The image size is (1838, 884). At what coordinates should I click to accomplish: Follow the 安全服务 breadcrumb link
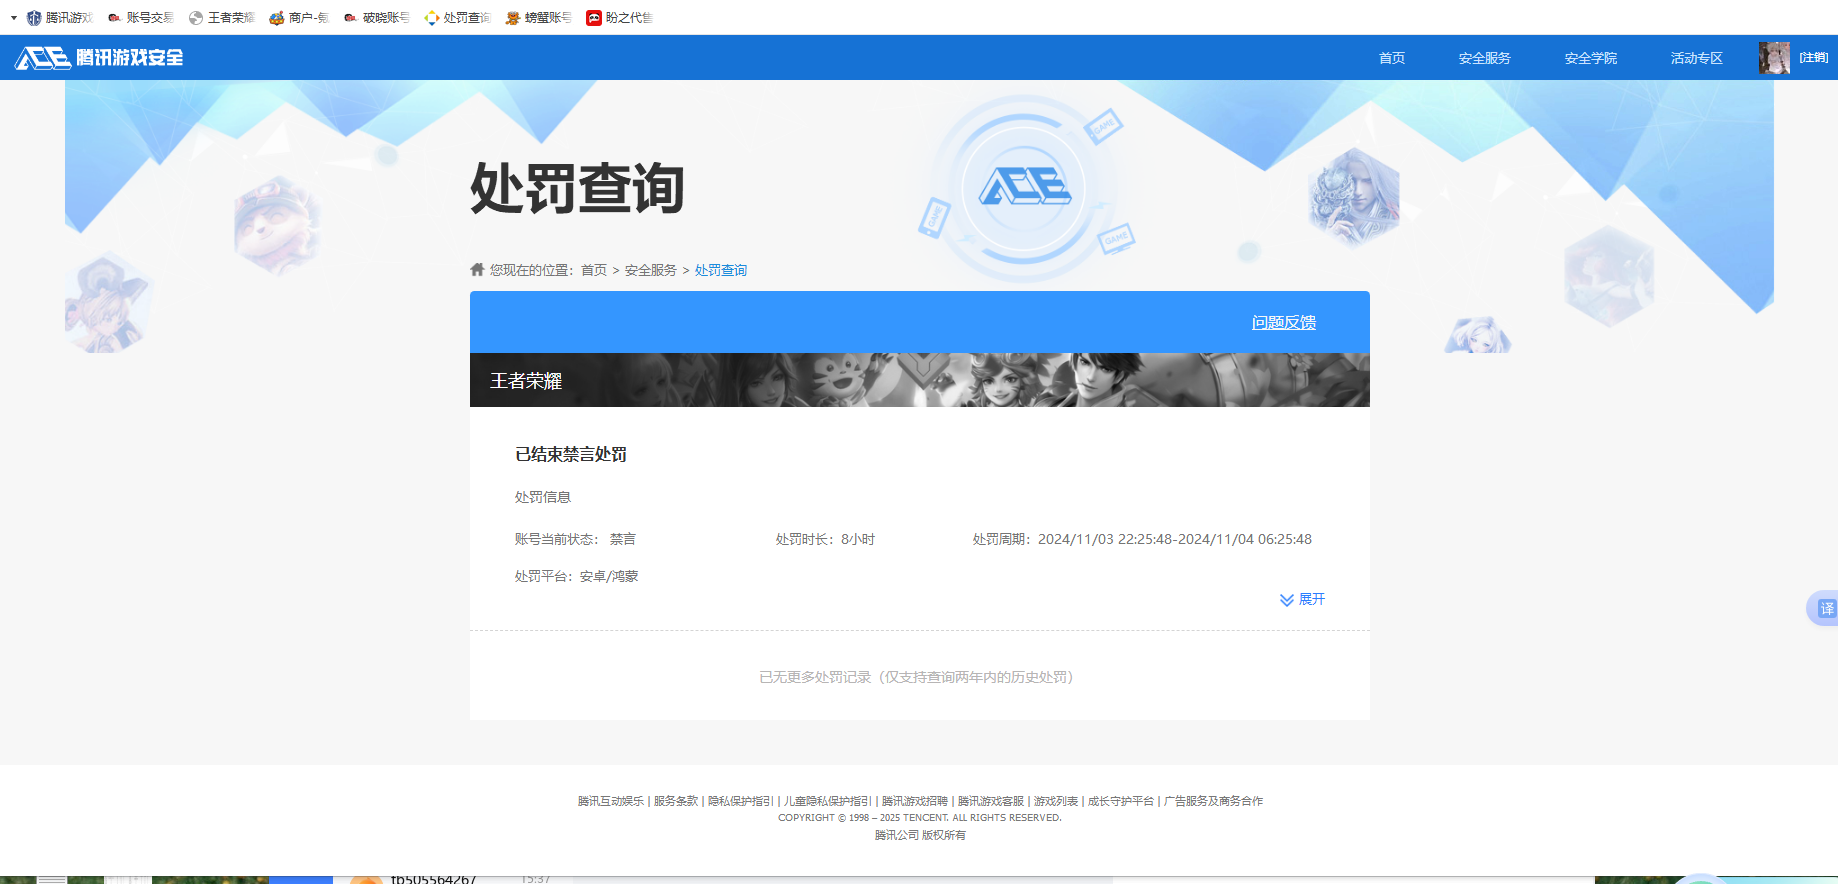(651, 270)
